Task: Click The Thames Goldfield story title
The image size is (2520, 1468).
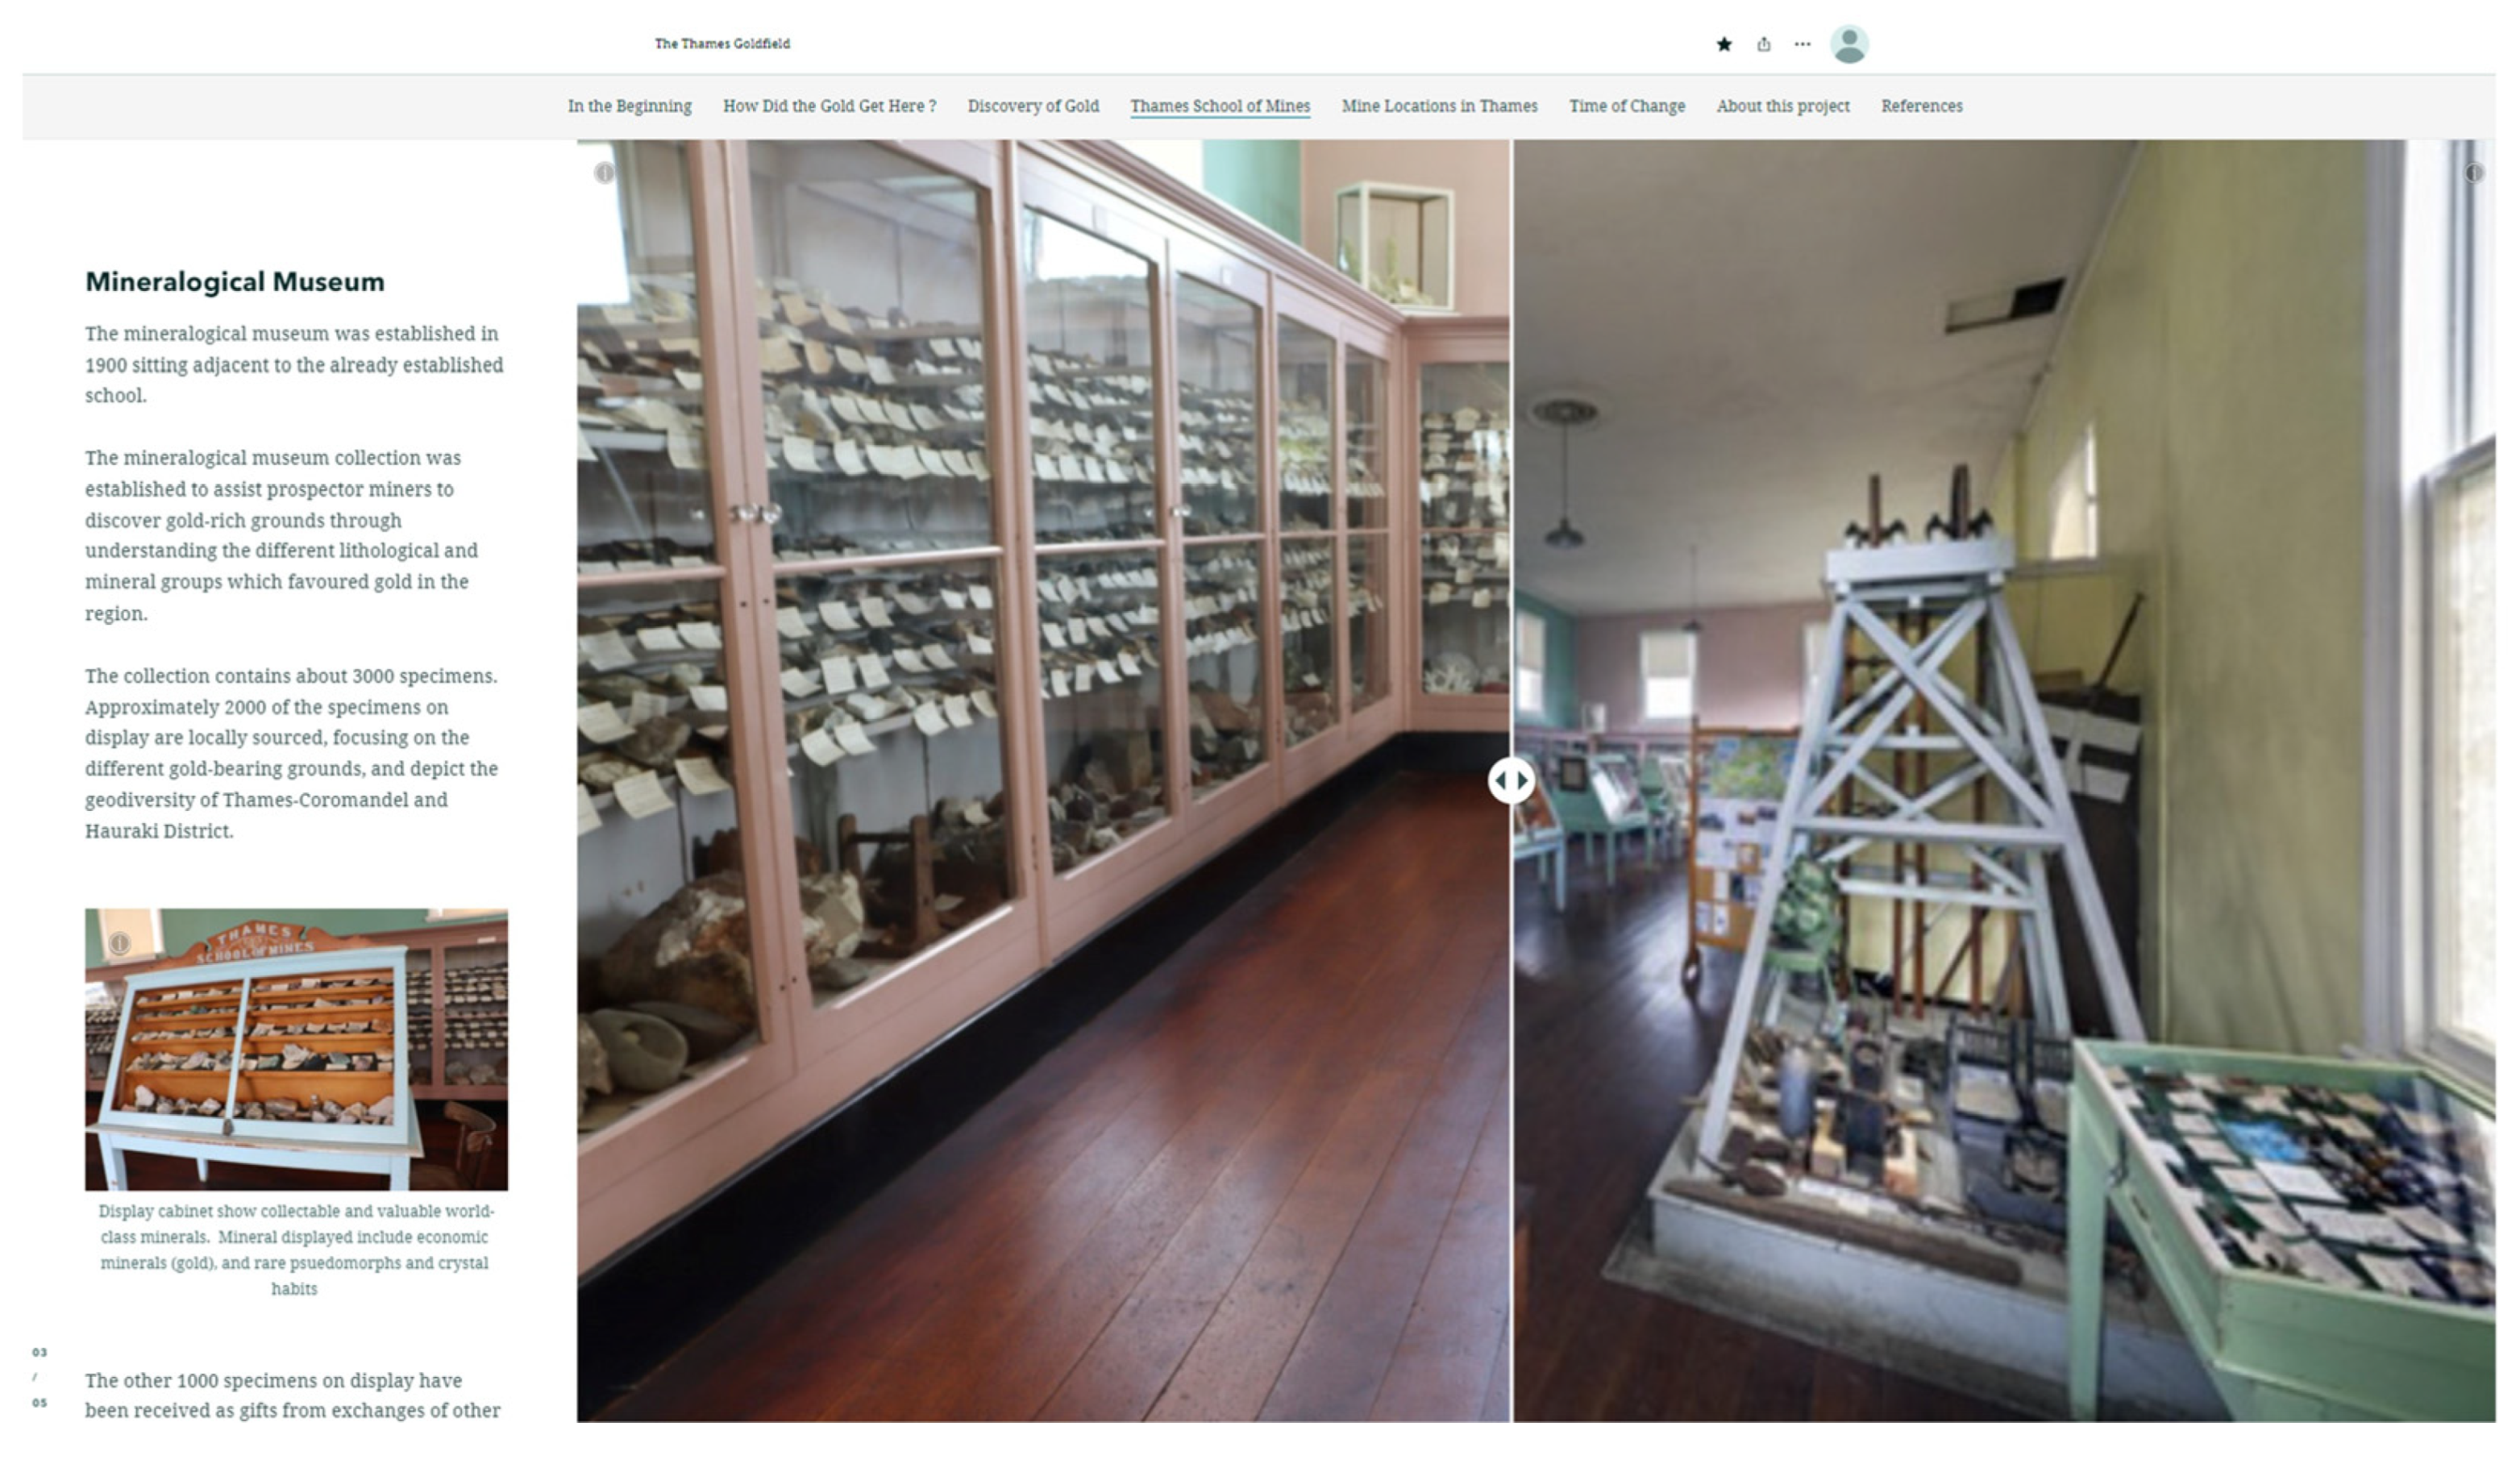Action: (x=722, y=44)
